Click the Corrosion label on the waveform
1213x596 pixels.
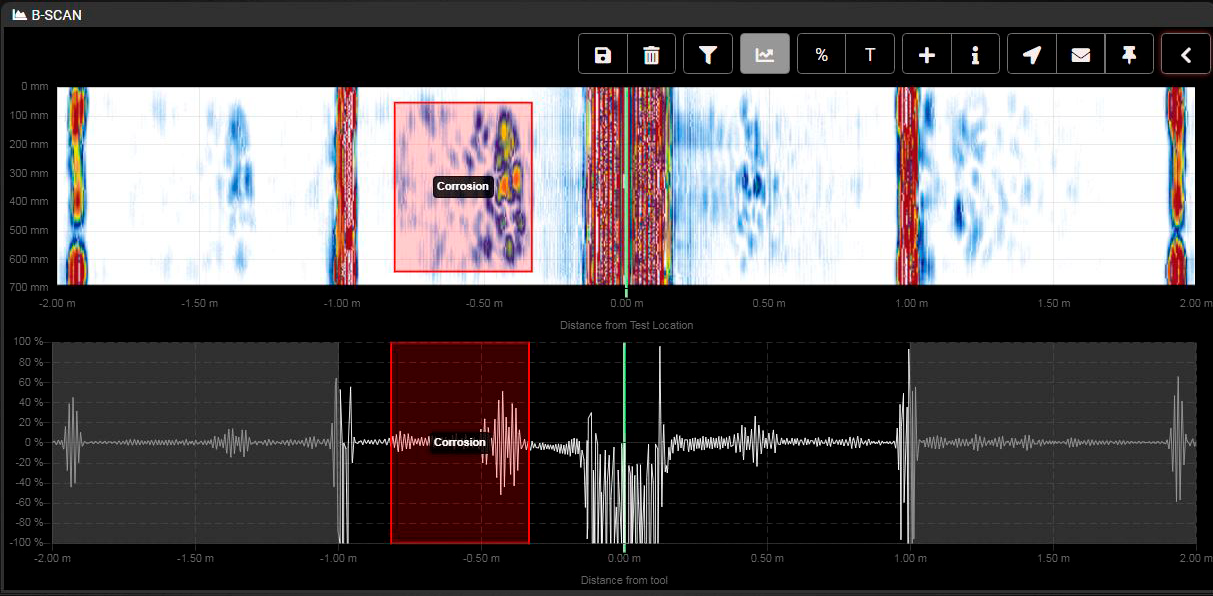point(459,442)
